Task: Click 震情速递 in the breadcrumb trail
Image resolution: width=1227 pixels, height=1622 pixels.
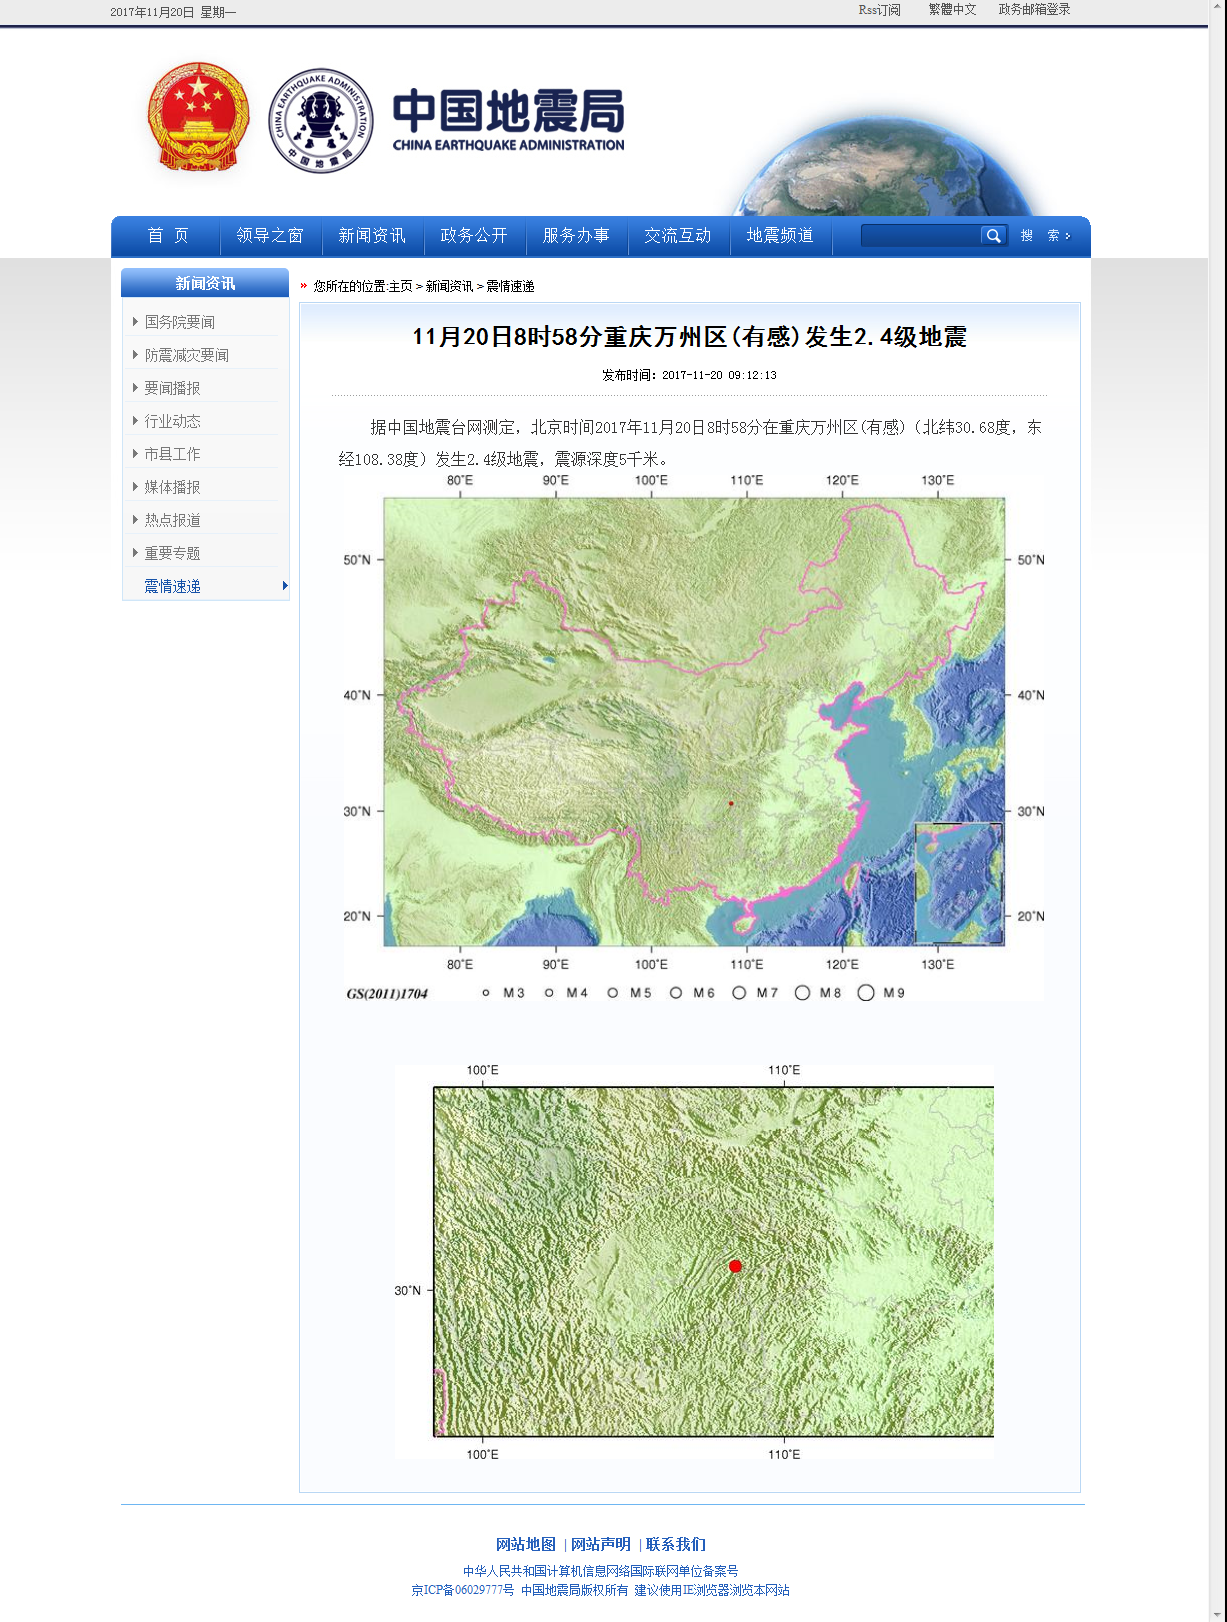Action: 510,286
